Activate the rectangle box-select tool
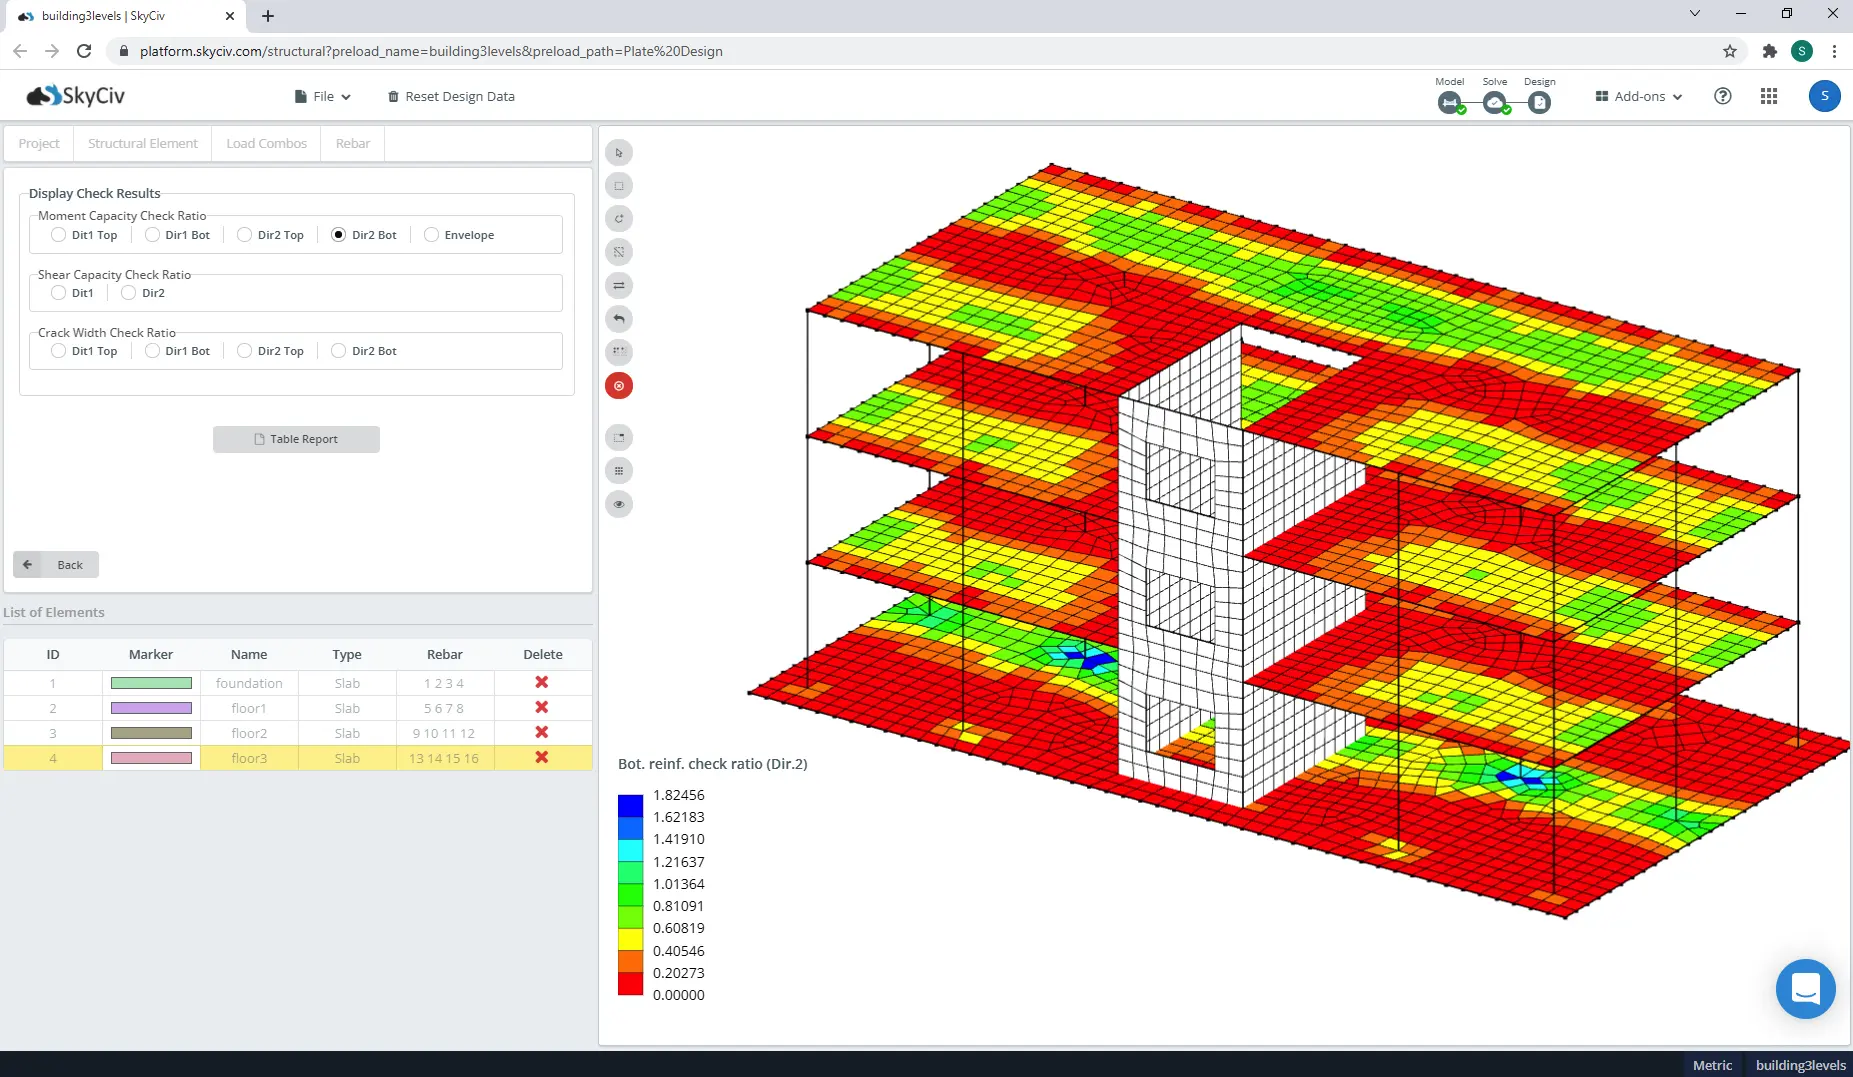 point(619,185)
